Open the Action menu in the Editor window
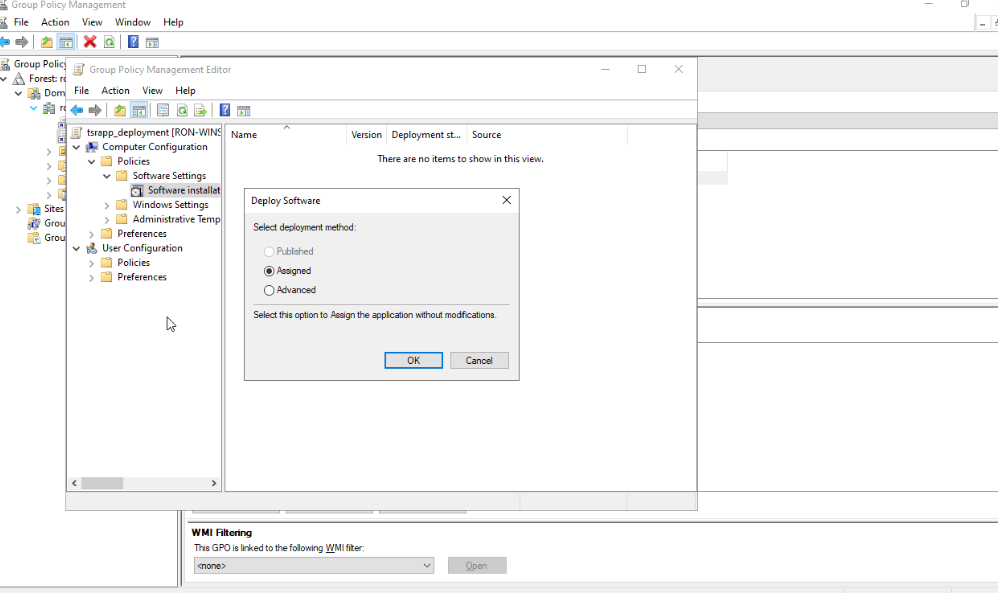Image resolution: width=998 pixels, height=593 pixels. pyautogui.click(x=115, y=90)
